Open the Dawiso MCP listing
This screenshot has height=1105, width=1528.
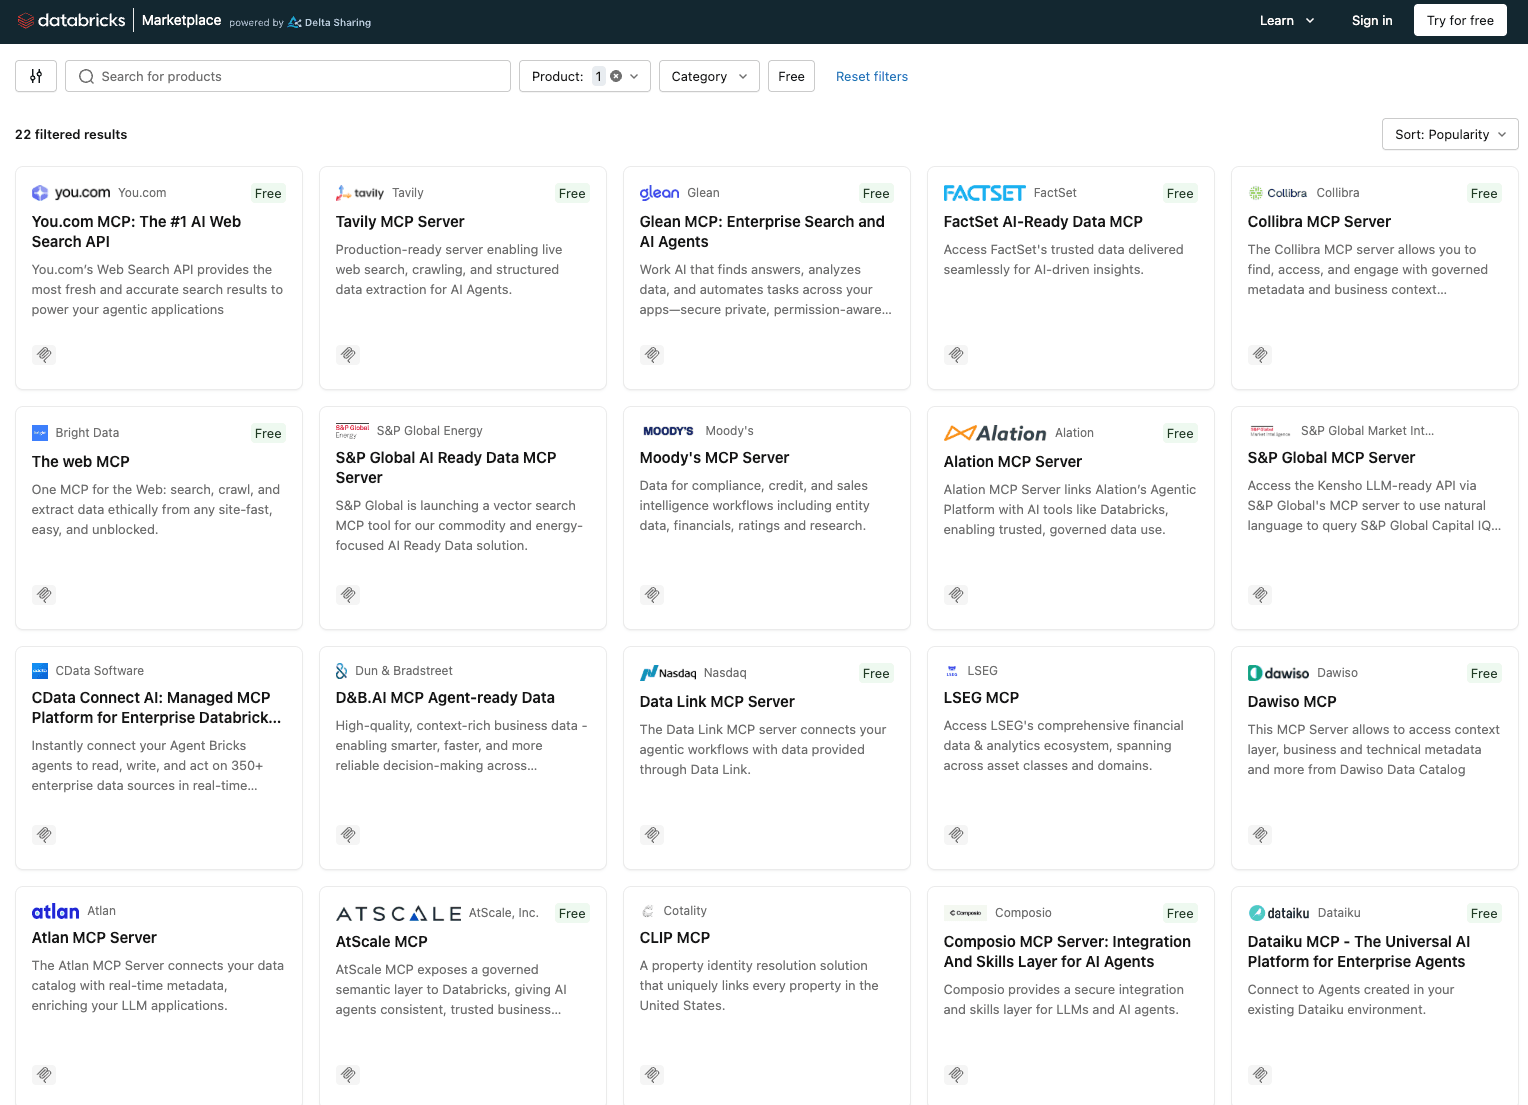tap(1292, 701)
